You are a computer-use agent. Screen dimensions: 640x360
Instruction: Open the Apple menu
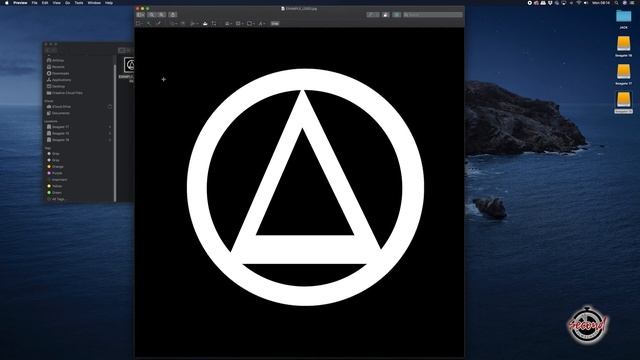(x=7, y=3)
